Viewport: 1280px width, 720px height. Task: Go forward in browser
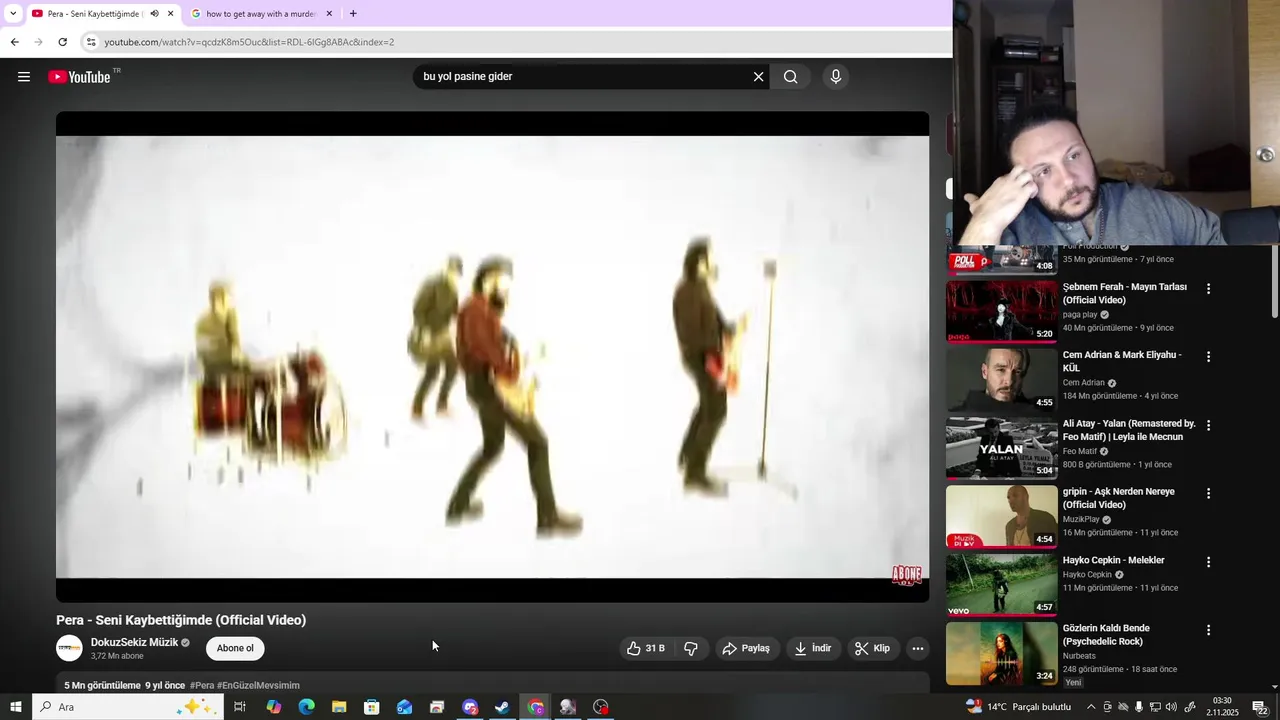click(x=38, y=42)
